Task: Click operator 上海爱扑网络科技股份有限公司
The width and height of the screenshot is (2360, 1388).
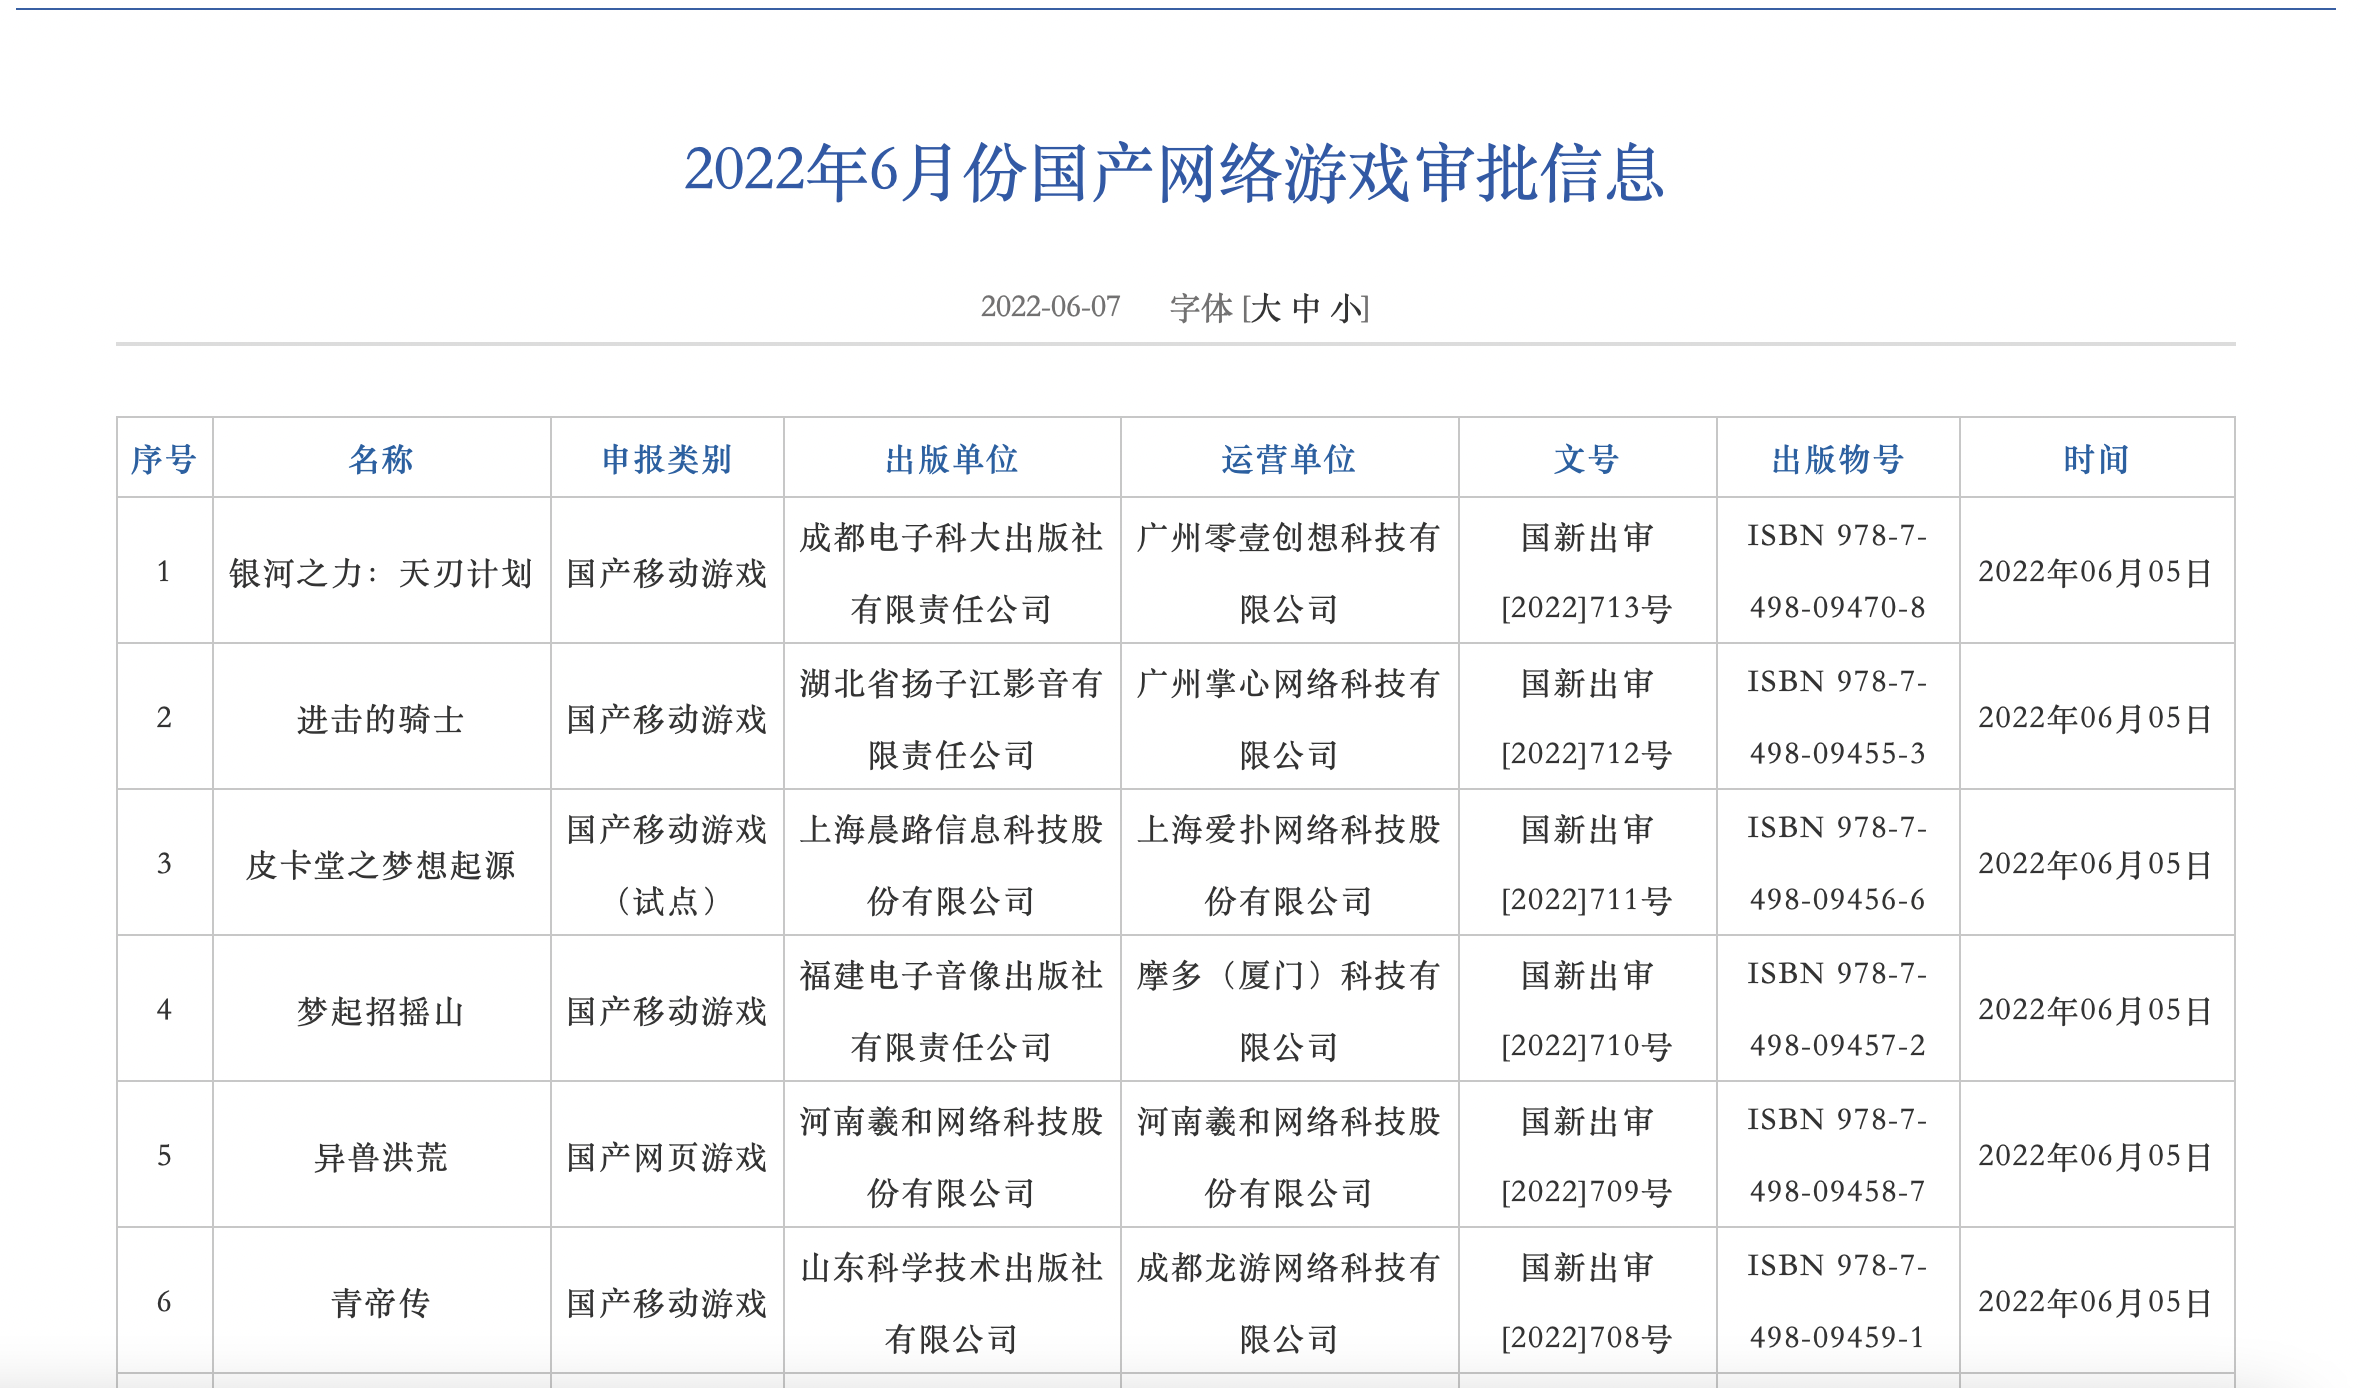Action: pyautogui.click(x=1289, y=865)
